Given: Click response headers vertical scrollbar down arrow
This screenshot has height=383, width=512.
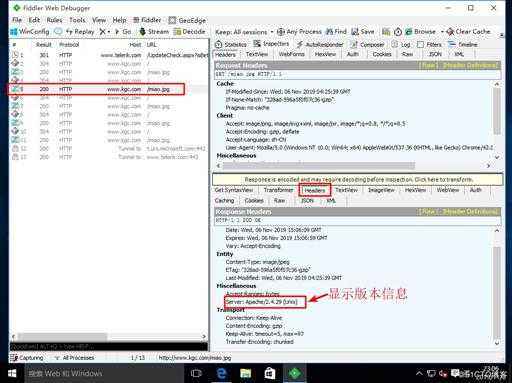Looking at the screenshot, I should pyautogui.click(x=497, y=343).
